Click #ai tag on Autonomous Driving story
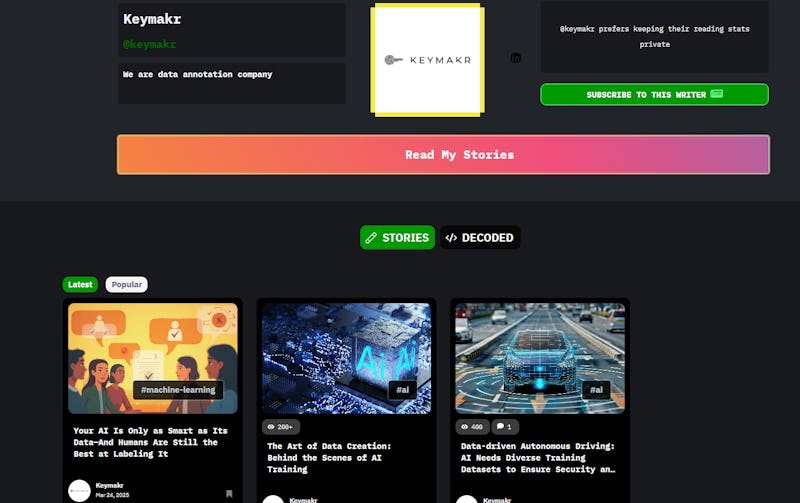 click(596, 390)
